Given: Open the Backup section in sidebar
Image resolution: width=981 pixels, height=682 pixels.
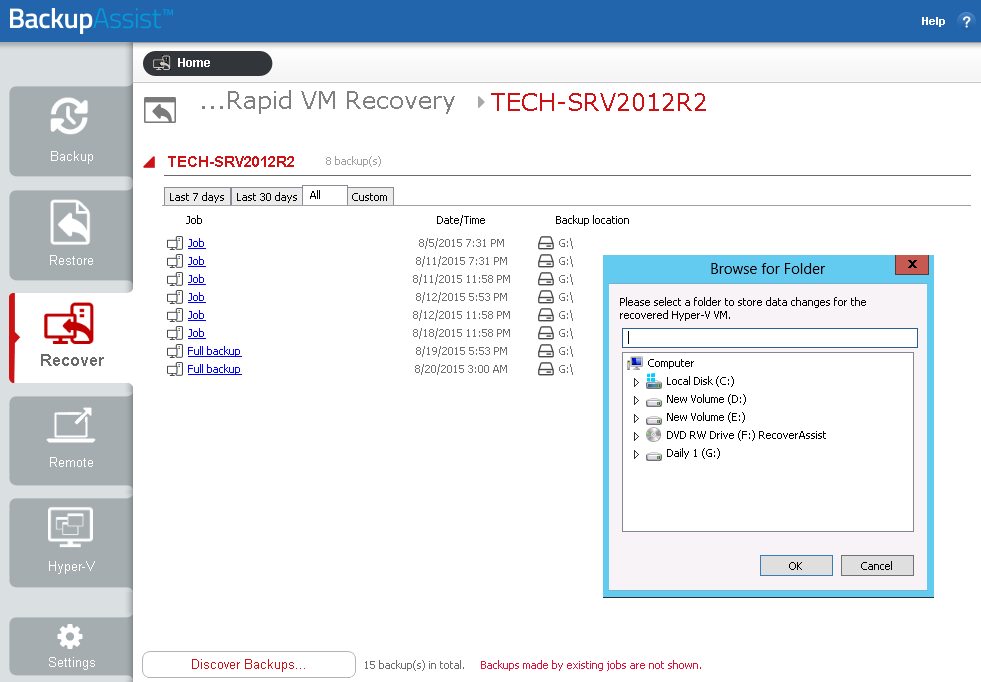Looking at the screenshot, I should click(71, 131).
